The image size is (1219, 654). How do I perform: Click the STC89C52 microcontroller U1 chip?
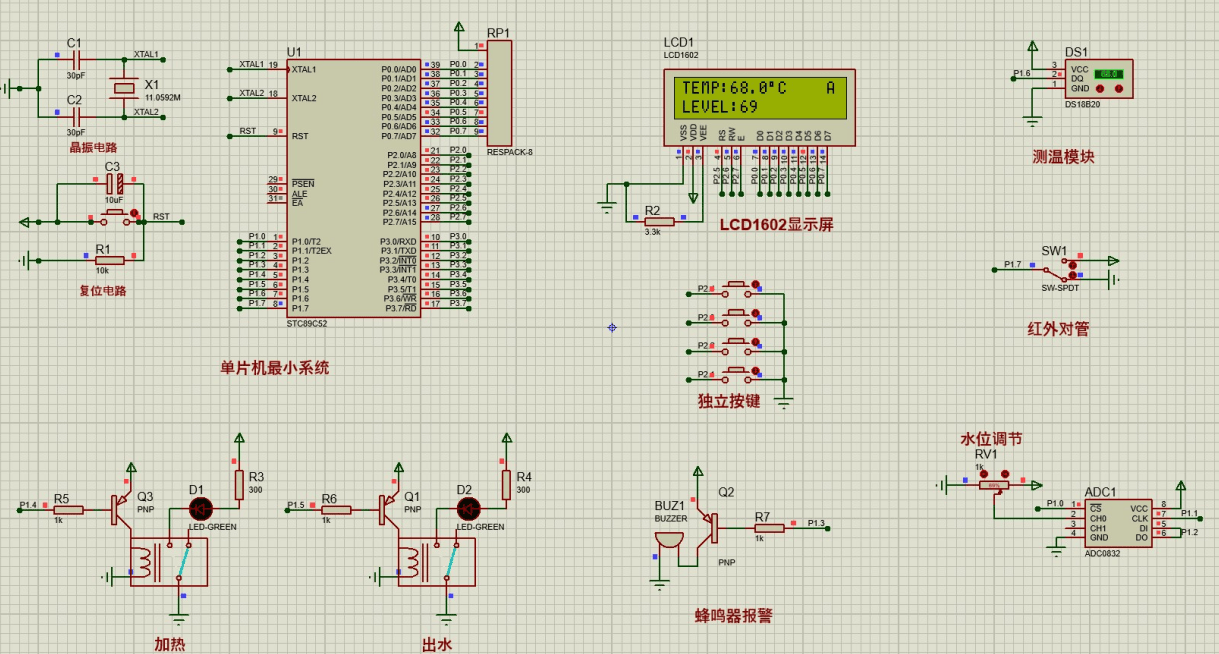pyautogui.click(x=355, y=188)
